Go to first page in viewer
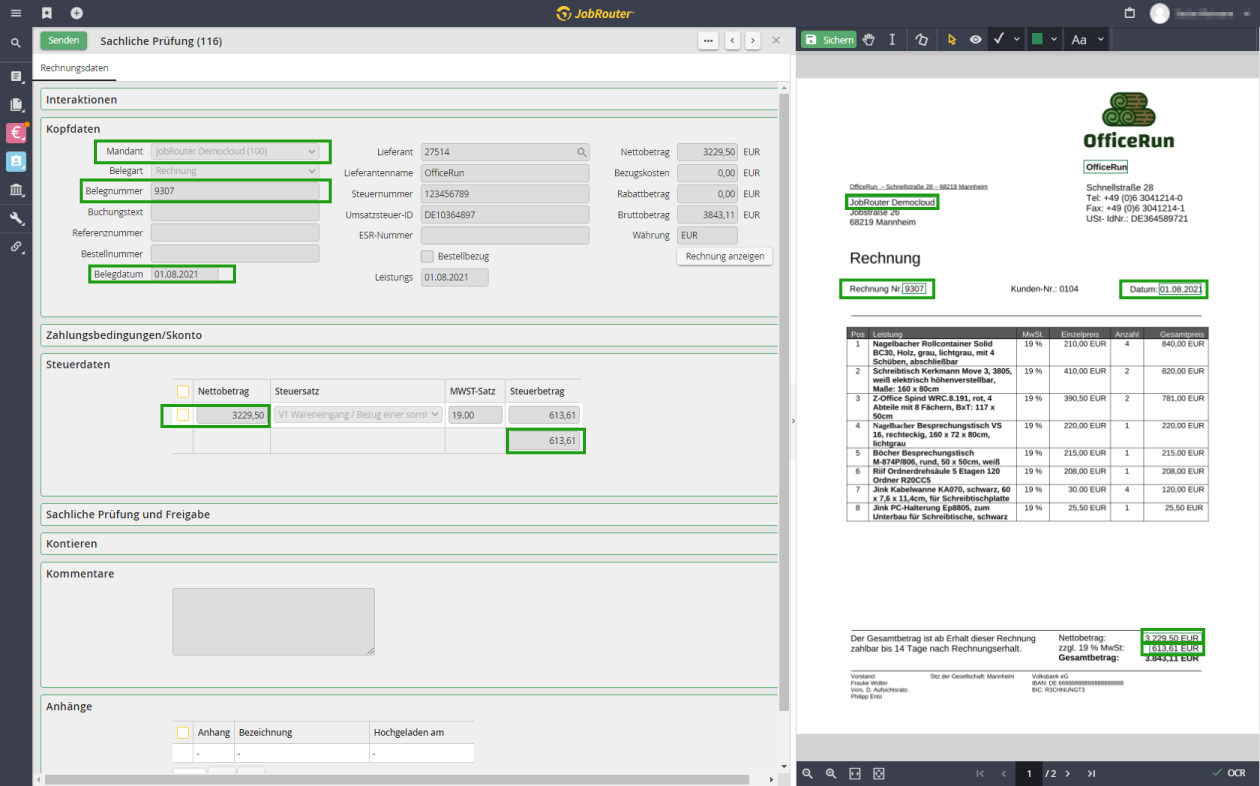Image resolution: width=1260 pixels, height=786 pixels. point(979,773)
